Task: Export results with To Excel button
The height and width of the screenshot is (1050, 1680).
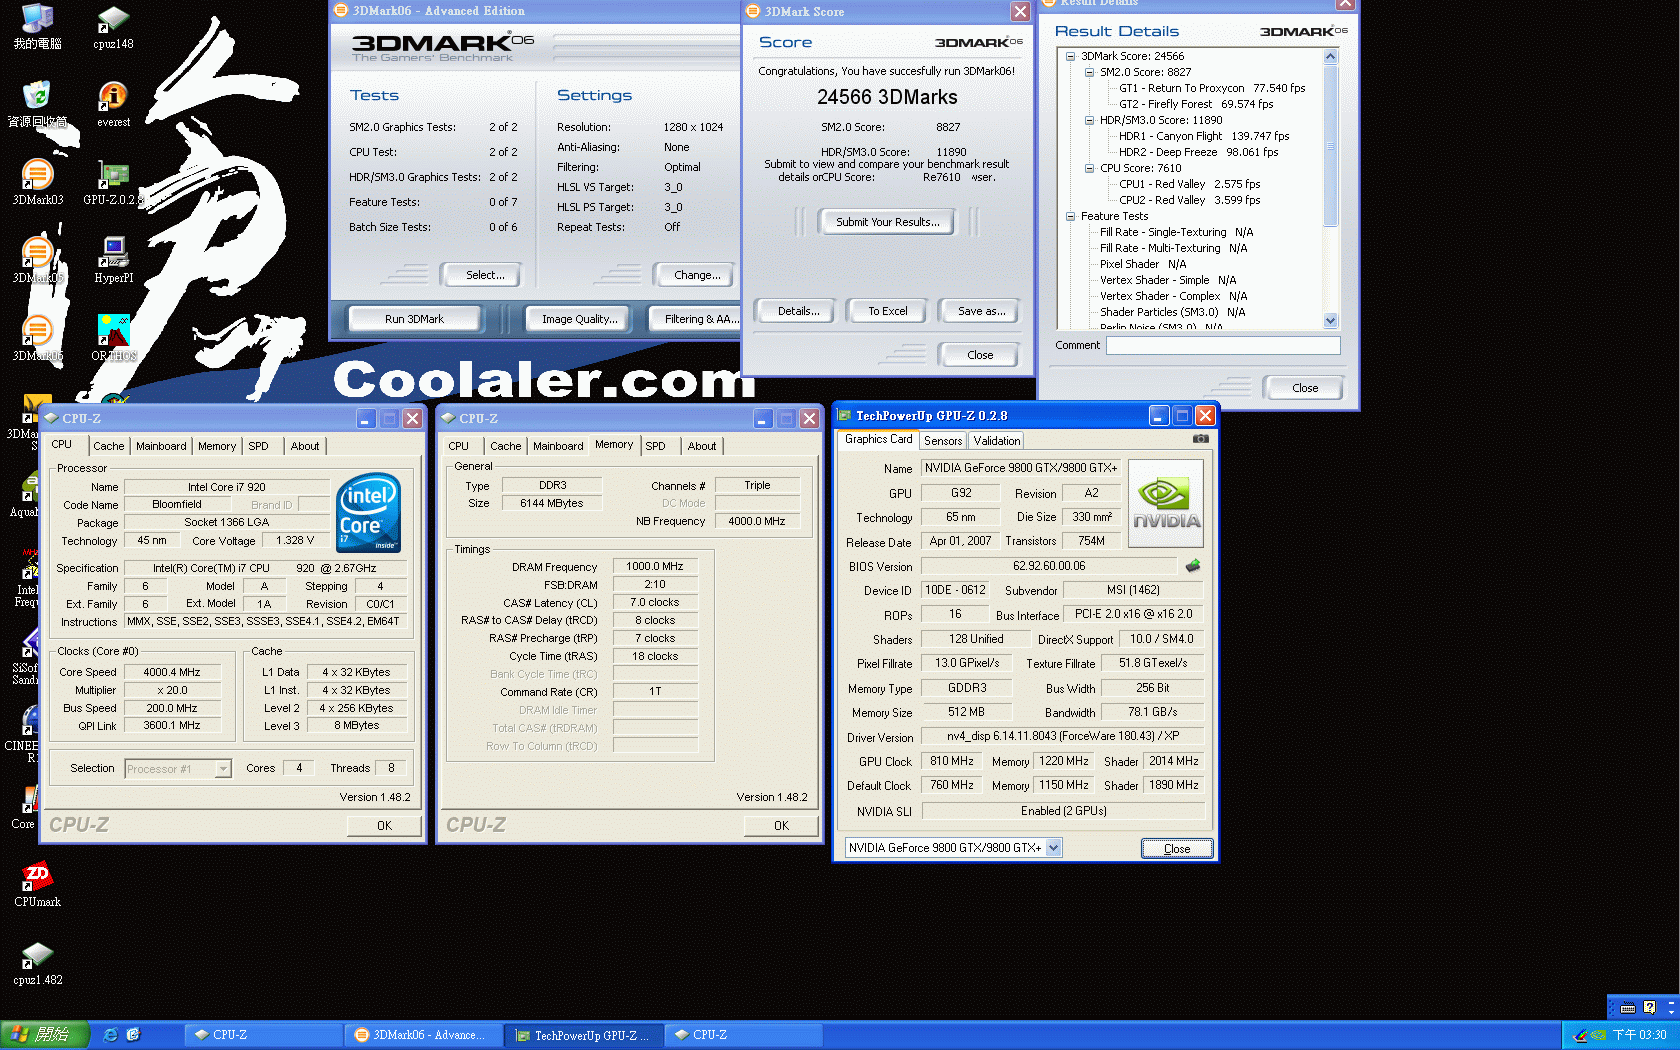Action: coord(887,311)
